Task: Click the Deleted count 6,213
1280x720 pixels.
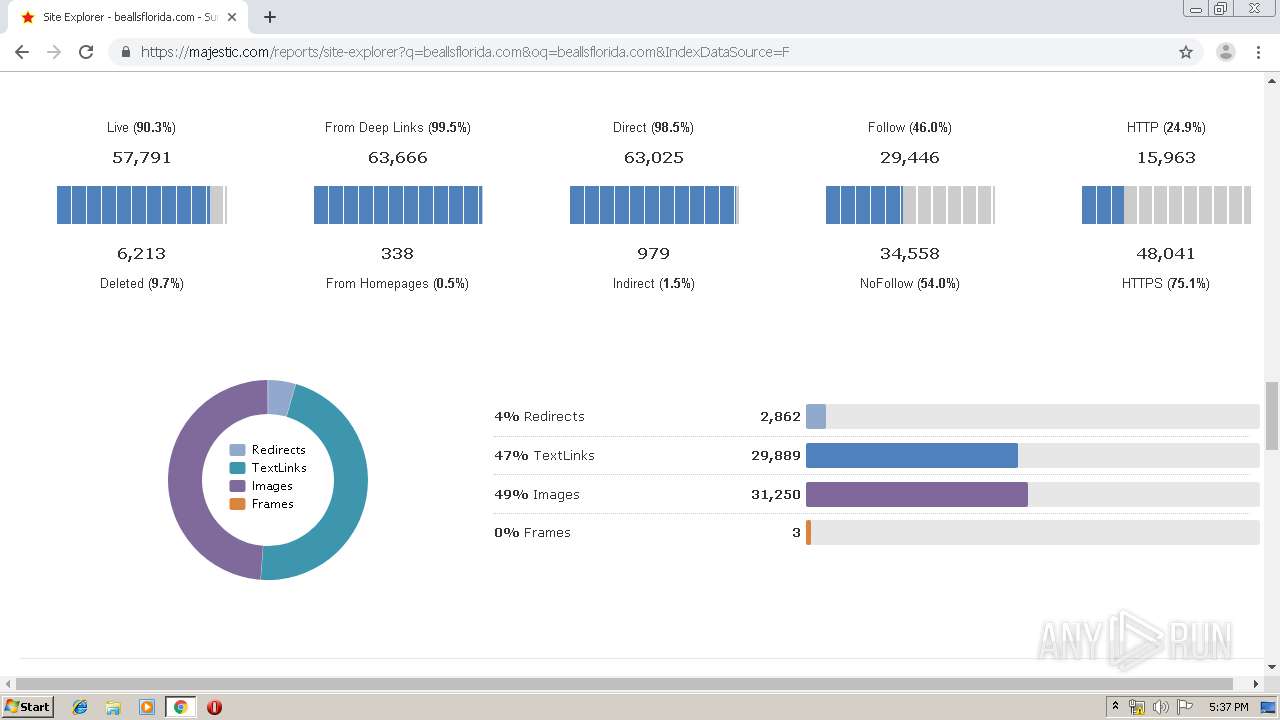Action: (142, 253)
